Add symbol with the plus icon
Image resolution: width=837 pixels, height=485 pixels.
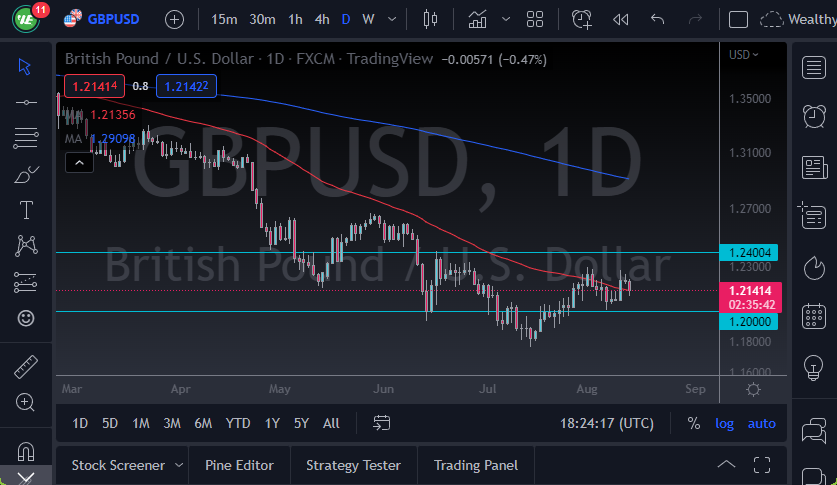click(174, 19)
